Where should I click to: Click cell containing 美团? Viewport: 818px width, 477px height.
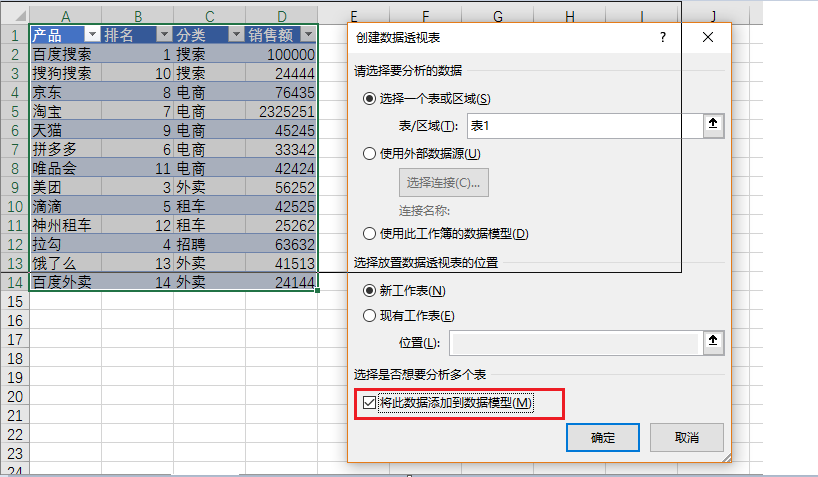click(66, 187)
